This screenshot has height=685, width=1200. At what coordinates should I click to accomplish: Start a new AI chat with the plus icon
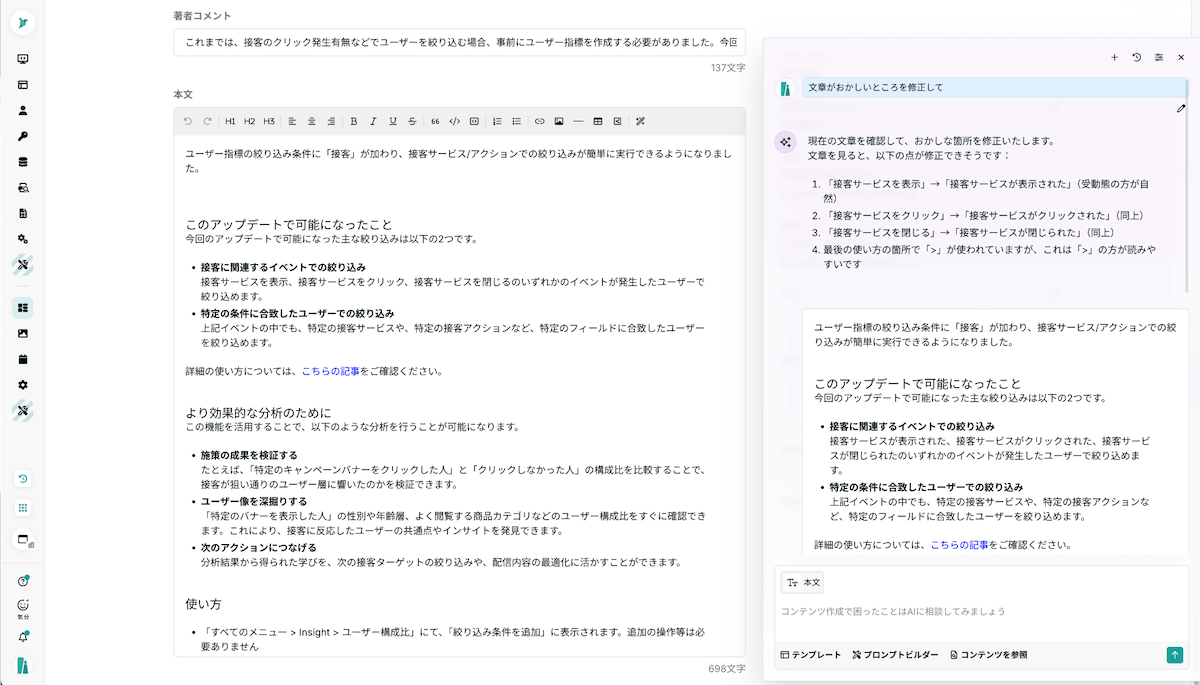pyautogui.click(x=1114, y=57)
